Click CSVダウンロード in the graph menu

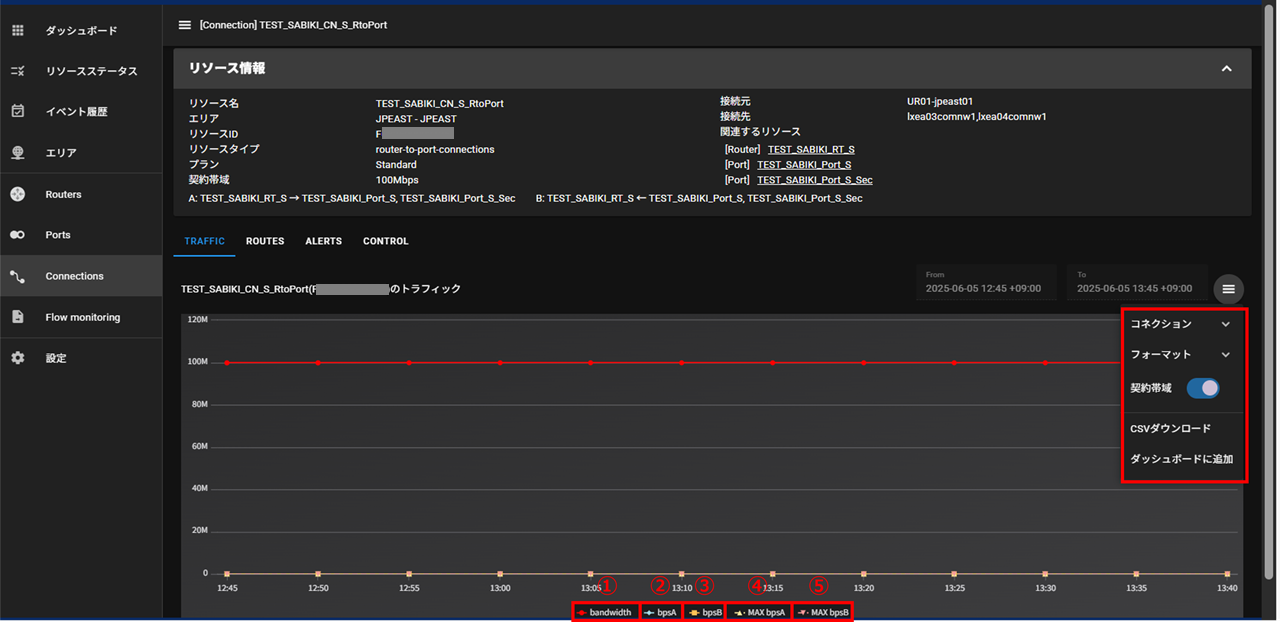pyautogui.click(x=1170, y=428)
